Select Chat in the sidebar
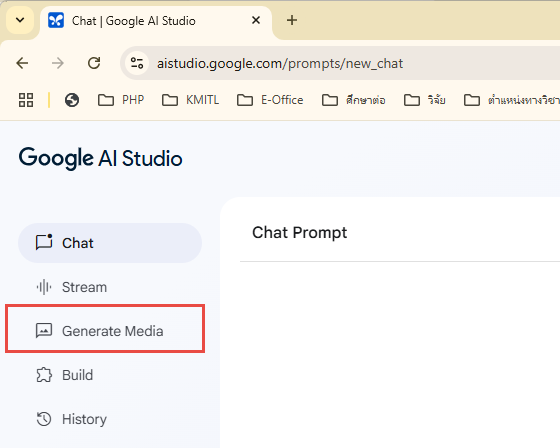 tap(110, 243)
